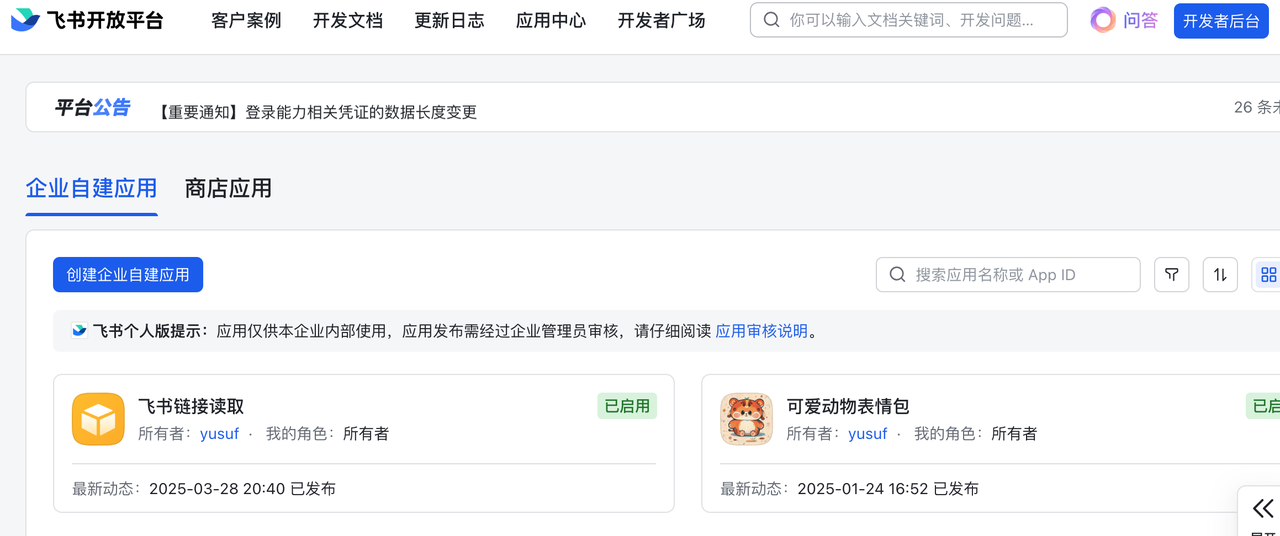Click the magnifier icon in app search
Image resolution: width=1280 pixels, height=536 pixels.
[897, 275]
